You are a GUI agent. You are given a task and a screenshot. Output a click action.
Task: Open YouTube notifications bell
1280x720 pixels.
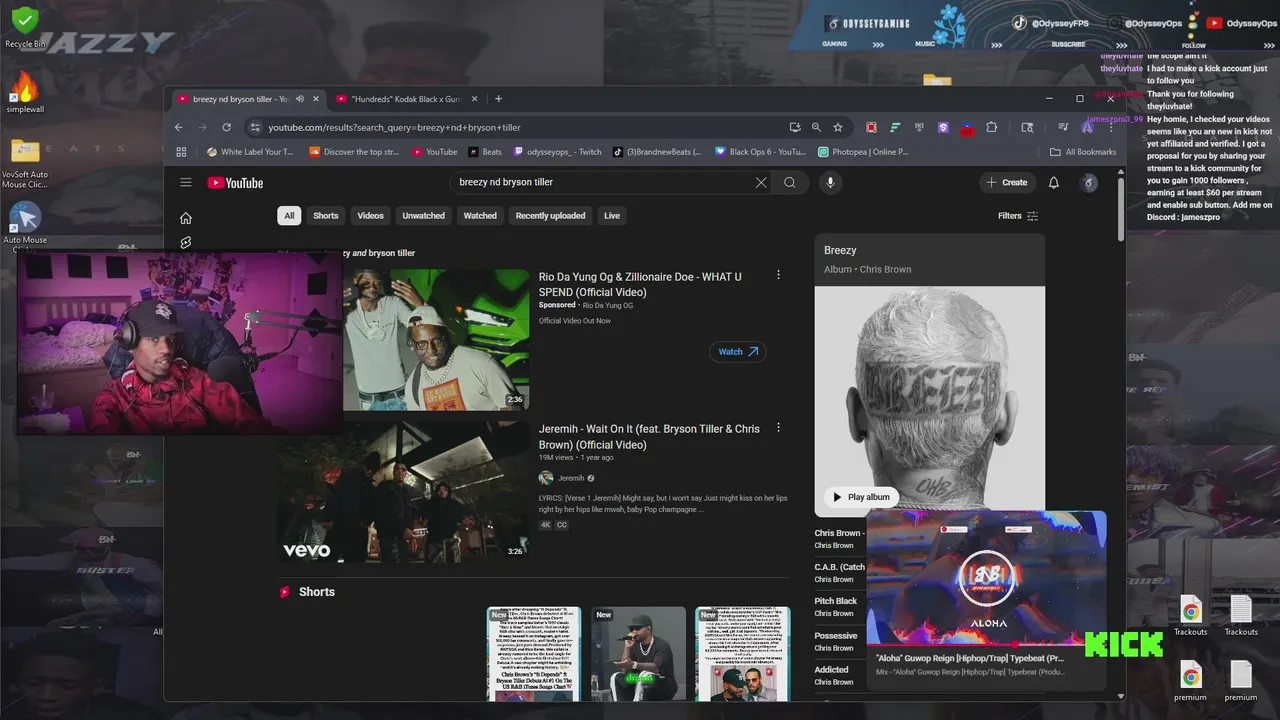point(1053,182)
